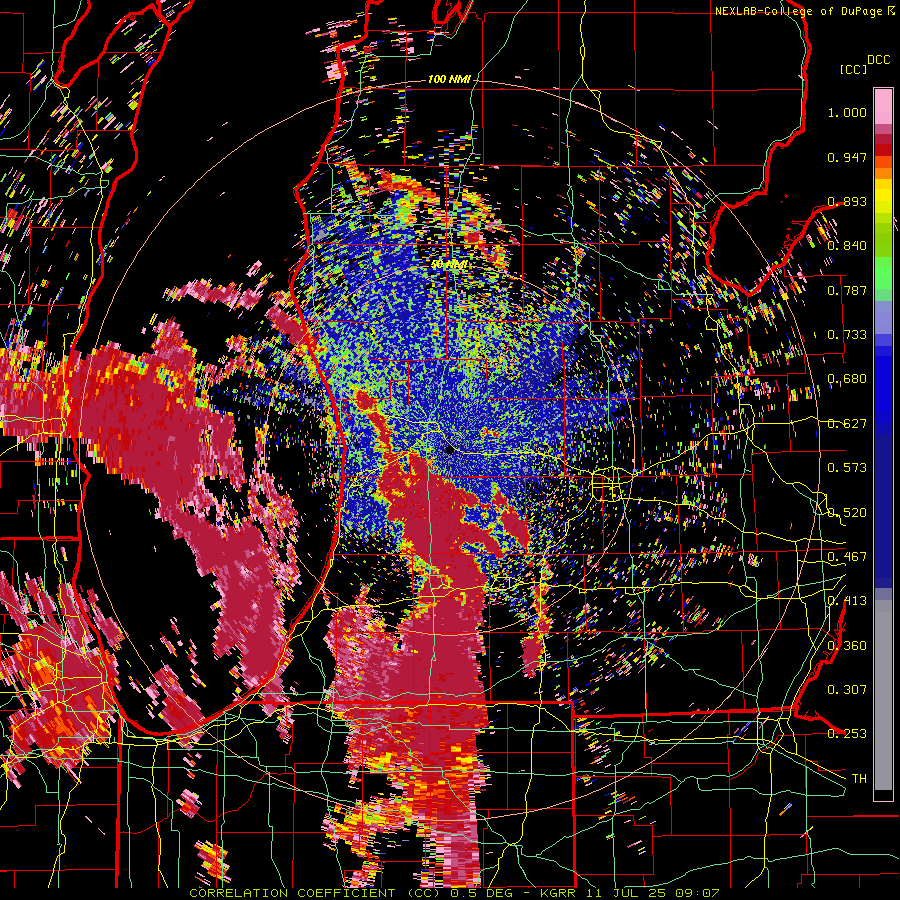
Task: Click the 0.573 scale value
Action: pos(847,468)
